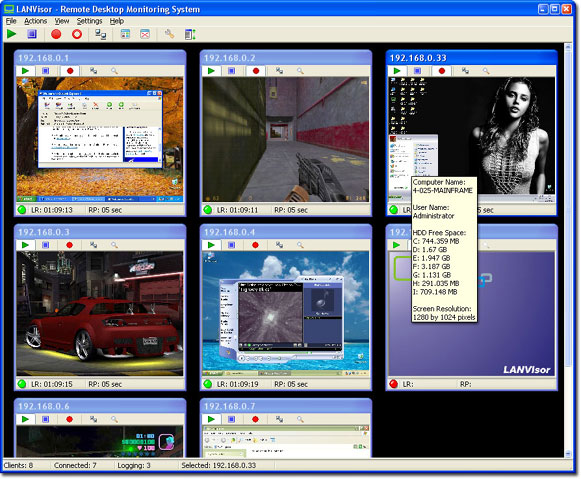Toggle blue stop button on 192.168.0.4 panel
The image size is (581, 479).
(x=231, y=245)
